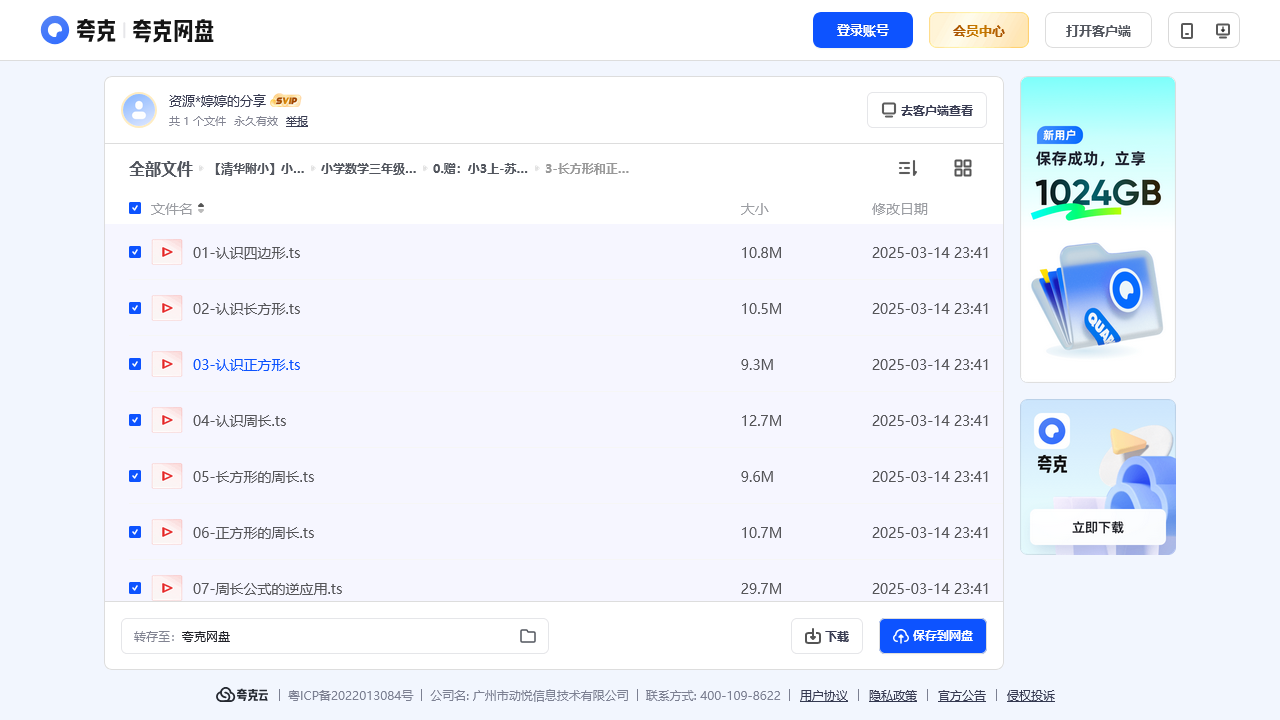Sort by 文件名 column header arrow
The height and width of the screenshot is (720, 1280).
click(x=201, y=208)
